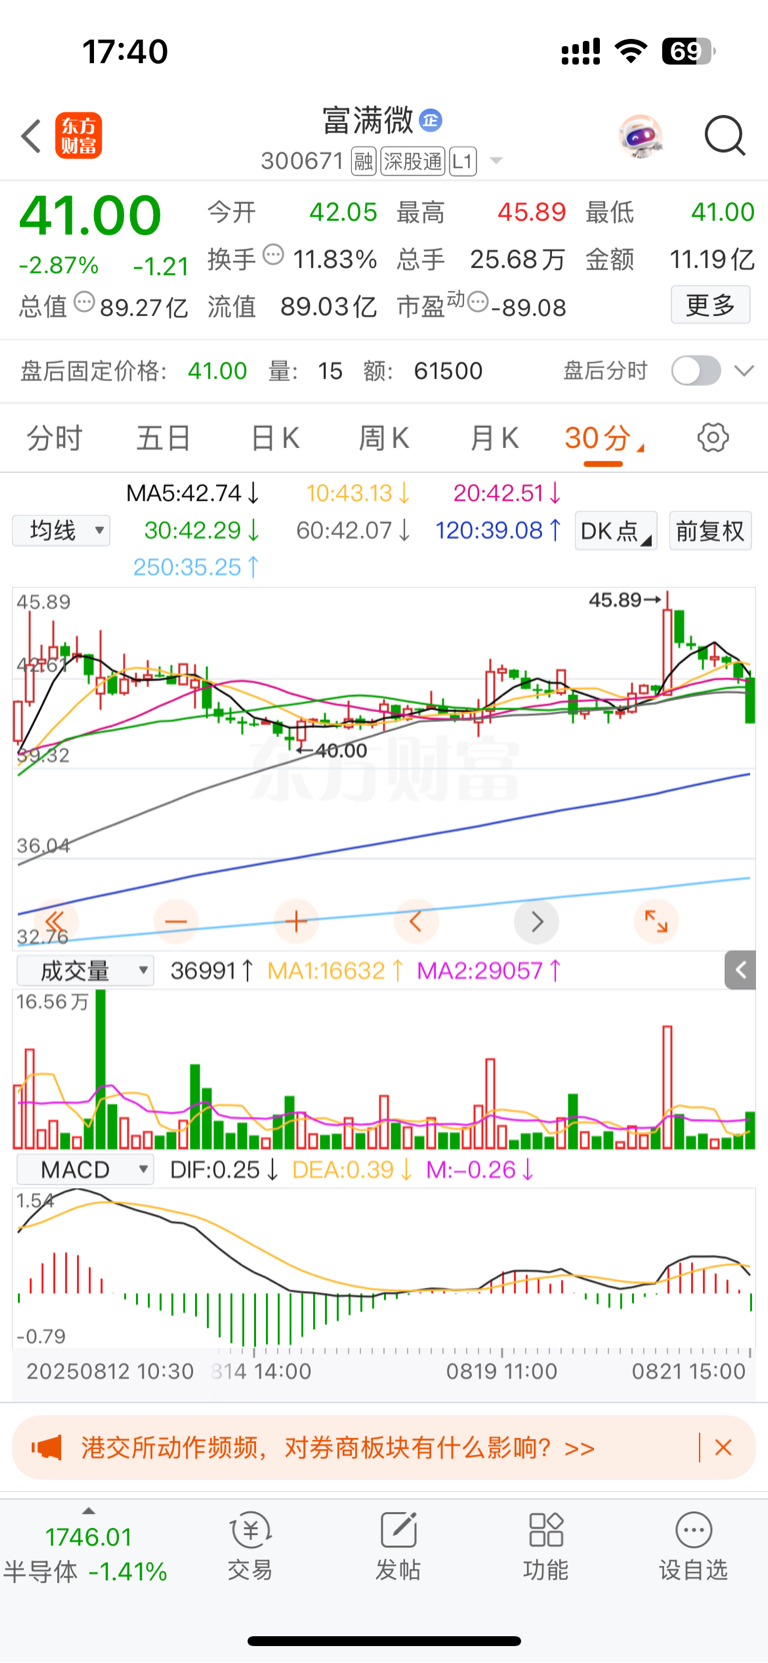Open the 发帖 post icon
768x1663 pixels.
(x=398, y=1546)
